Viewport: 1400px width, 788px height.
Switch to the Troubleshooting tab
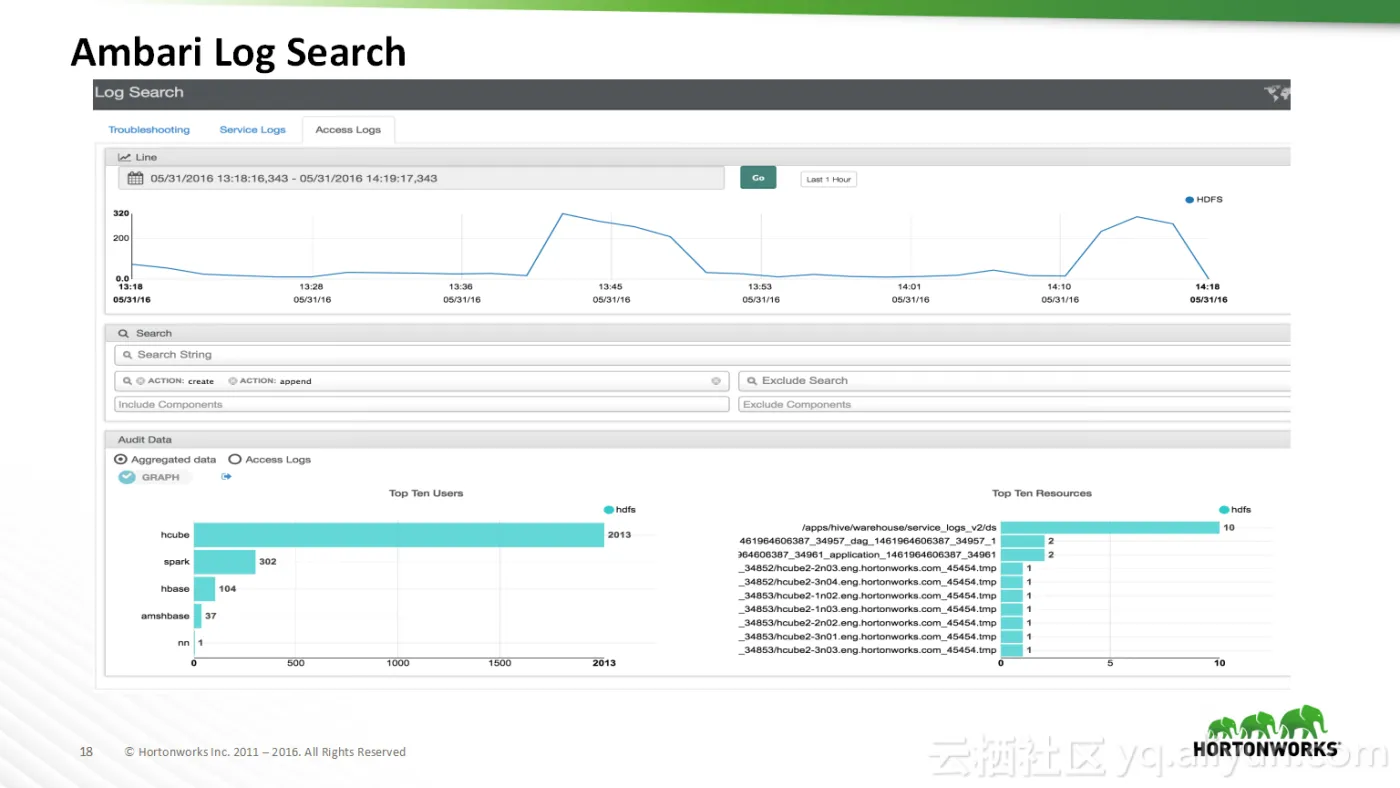click(x=149, y=130)
